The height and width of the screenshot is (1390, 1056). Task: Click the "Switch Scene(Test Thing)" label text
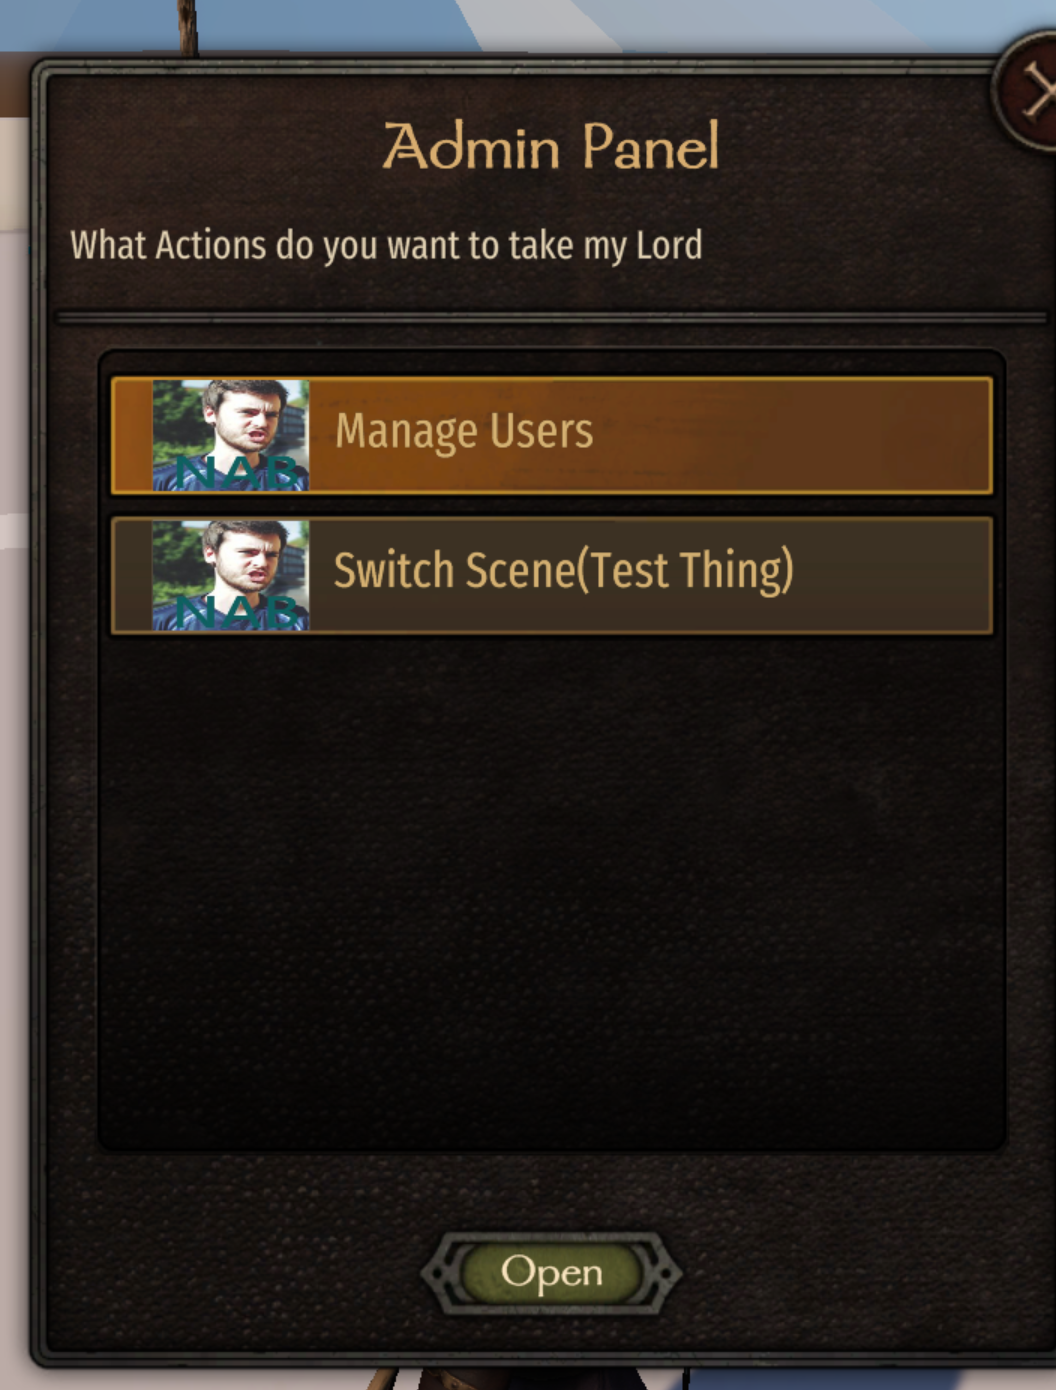(563, 571)
